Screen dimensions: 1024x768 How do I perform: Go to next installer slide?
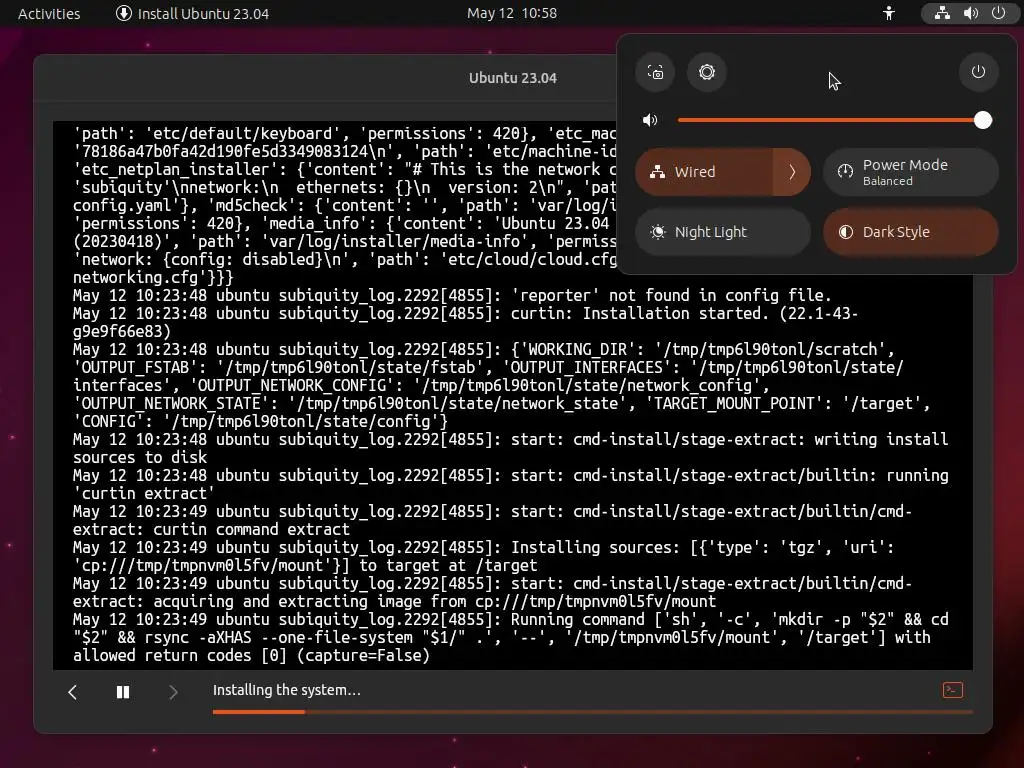coord(173,692)
